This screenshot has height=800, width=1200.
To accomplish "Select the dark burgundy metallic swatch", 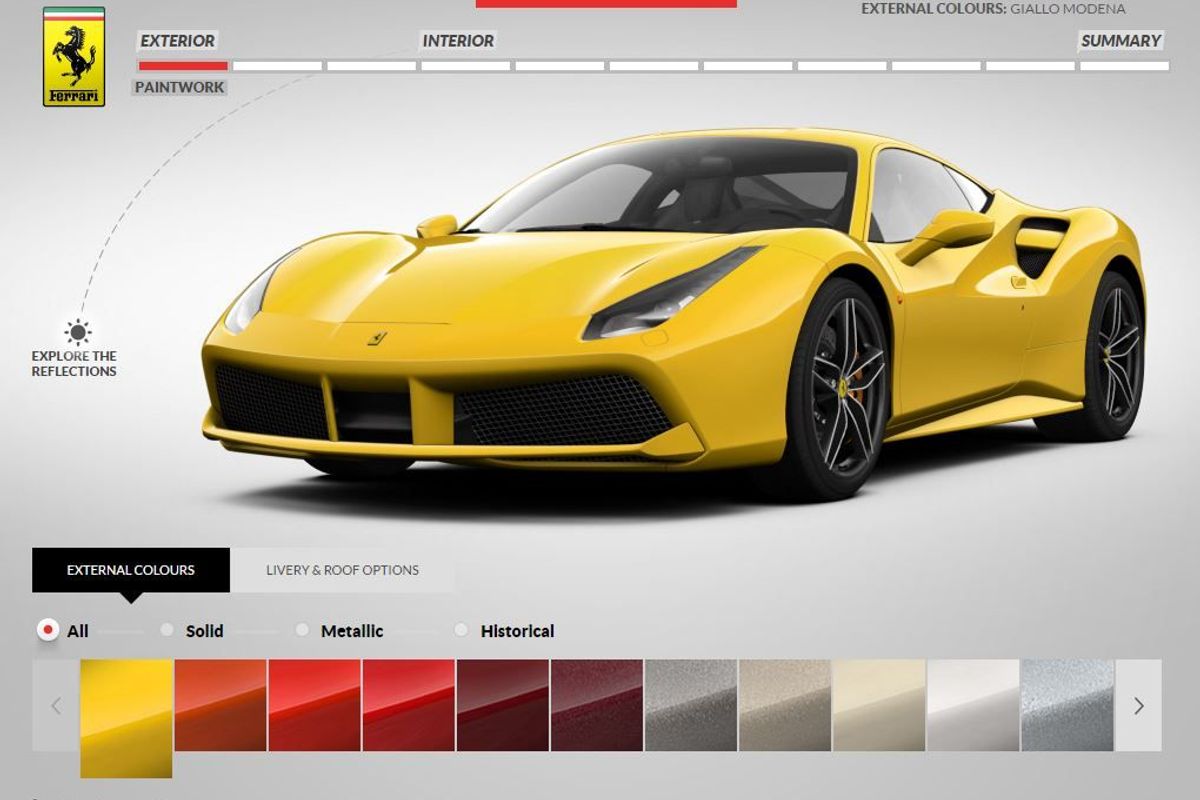I will 596,705.
